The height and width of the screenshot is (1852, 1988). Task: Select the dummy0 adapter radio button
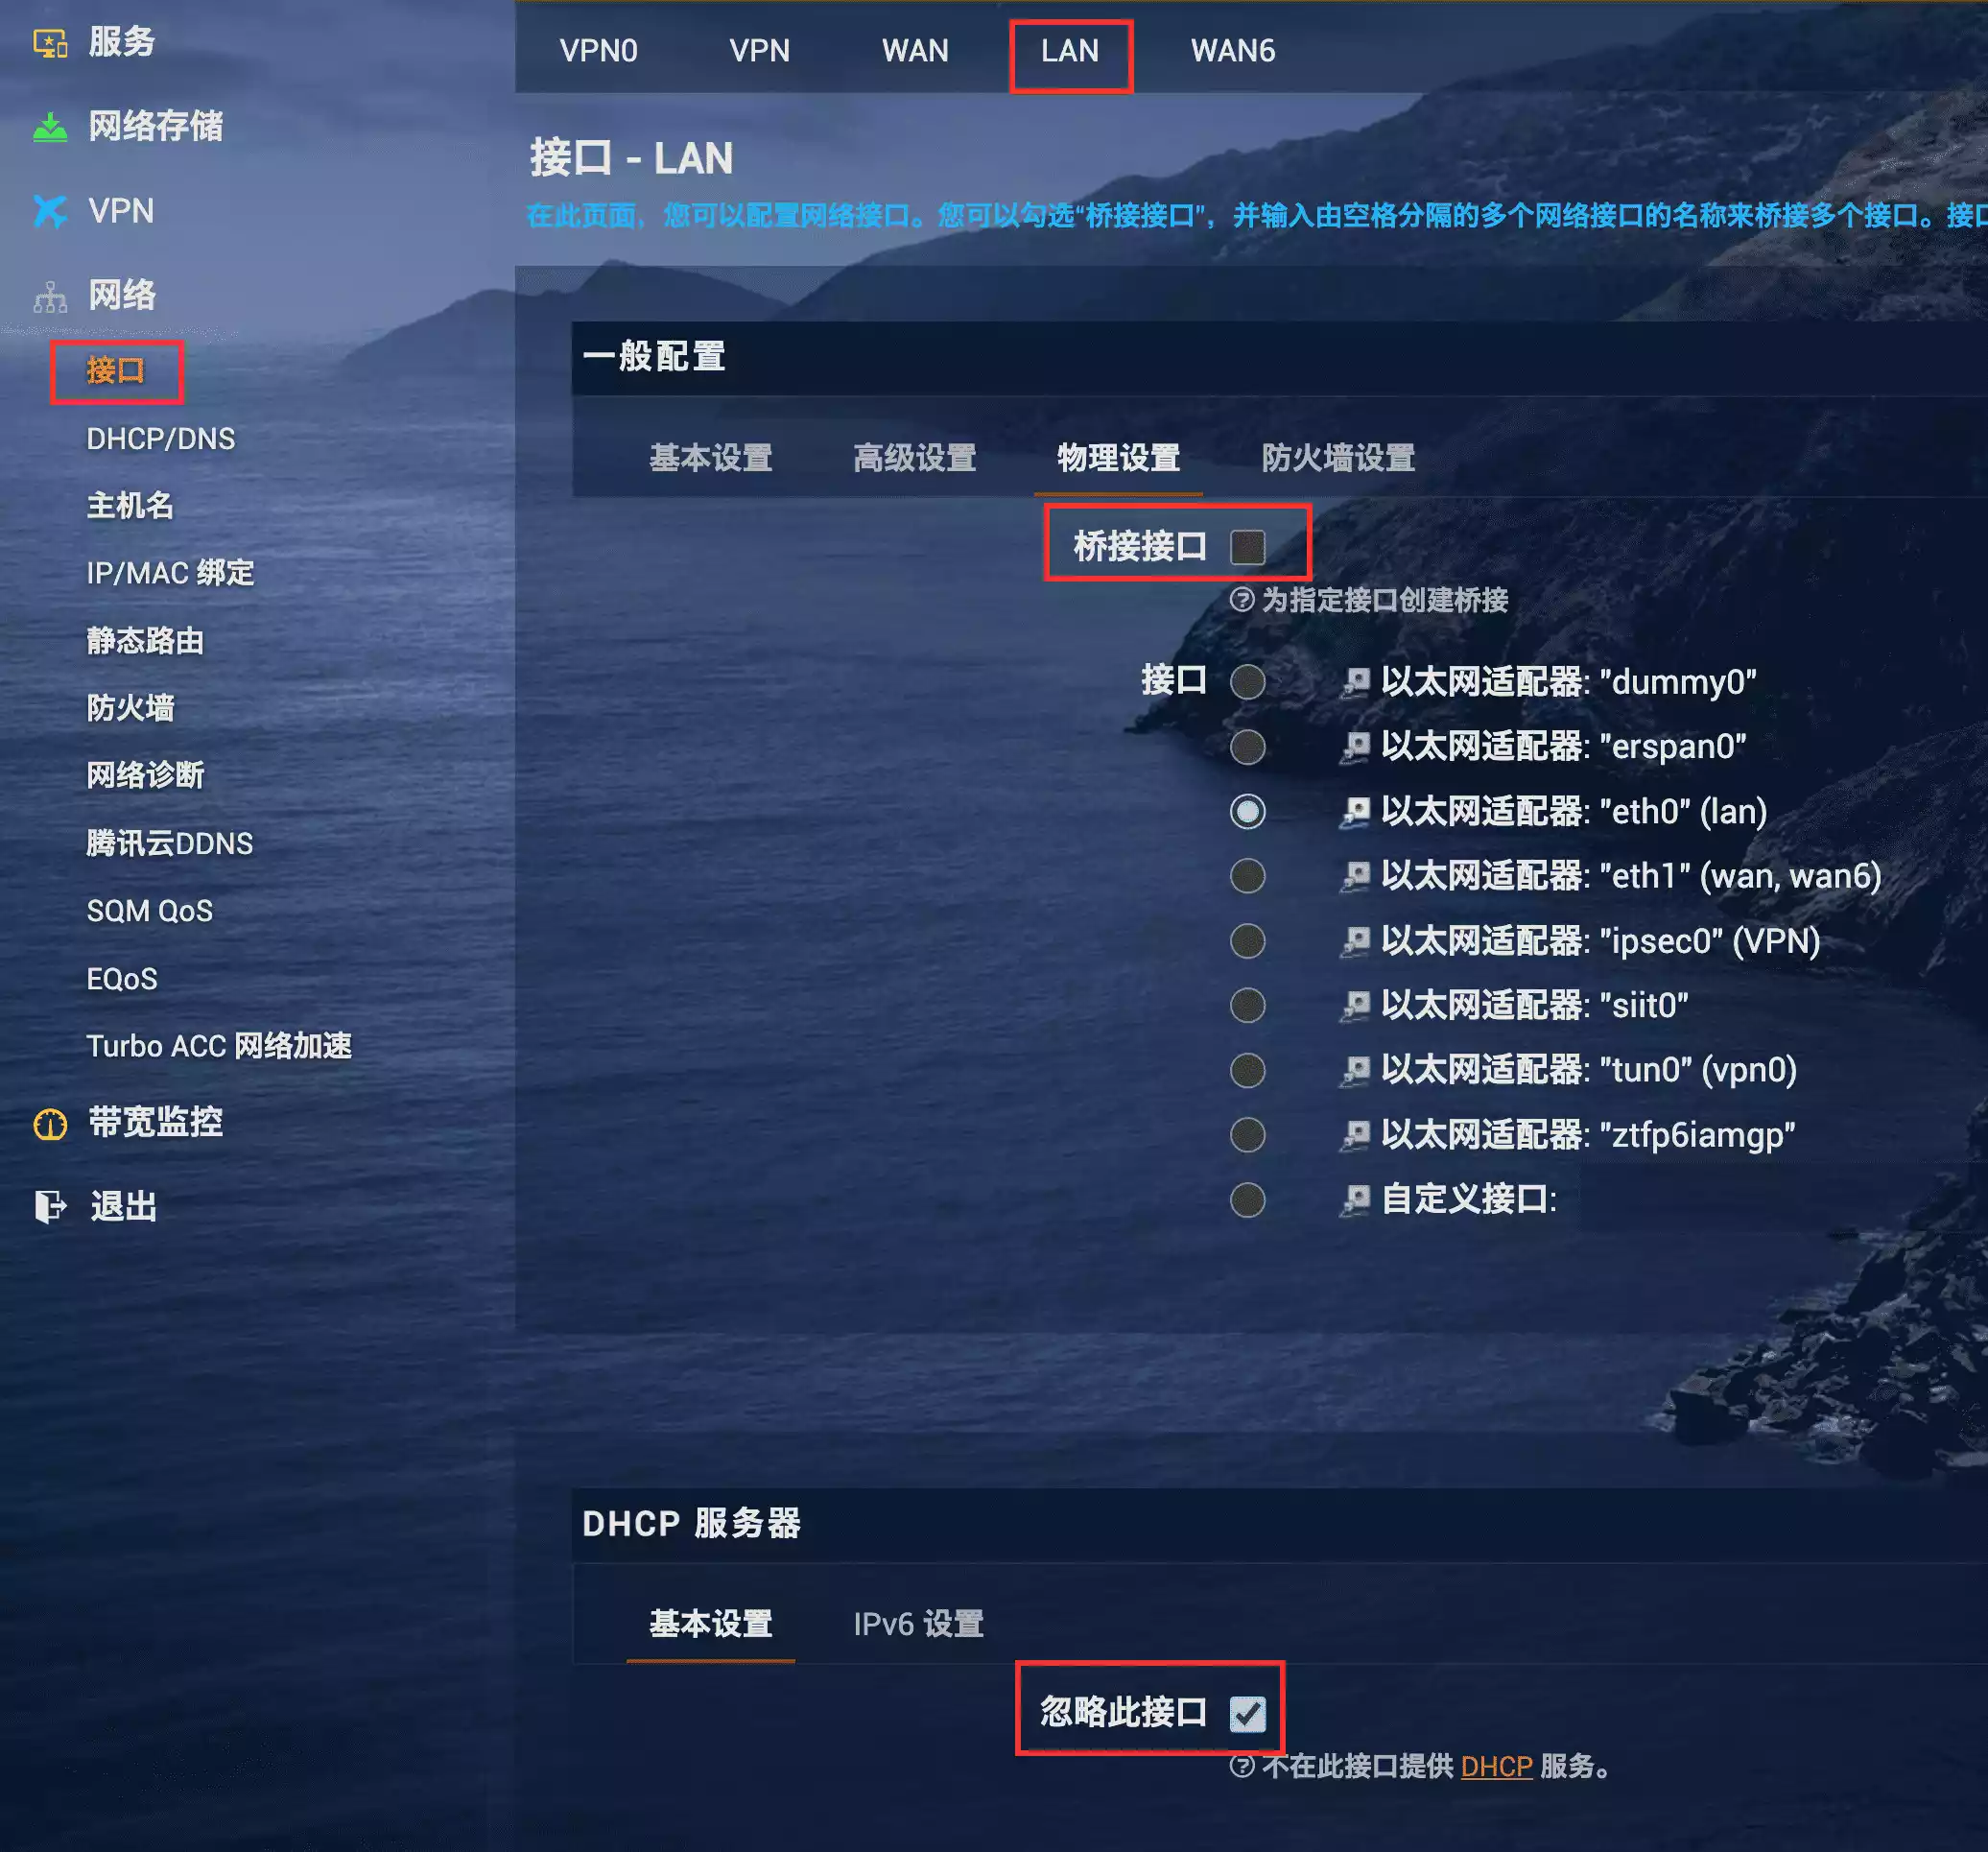[x=1248, y=683]
